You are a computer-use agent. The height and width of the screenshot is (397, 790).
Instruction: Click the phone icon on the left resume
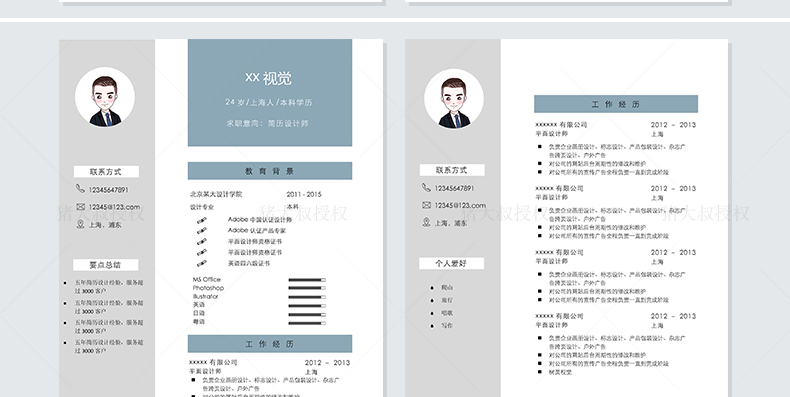(80, 188)
